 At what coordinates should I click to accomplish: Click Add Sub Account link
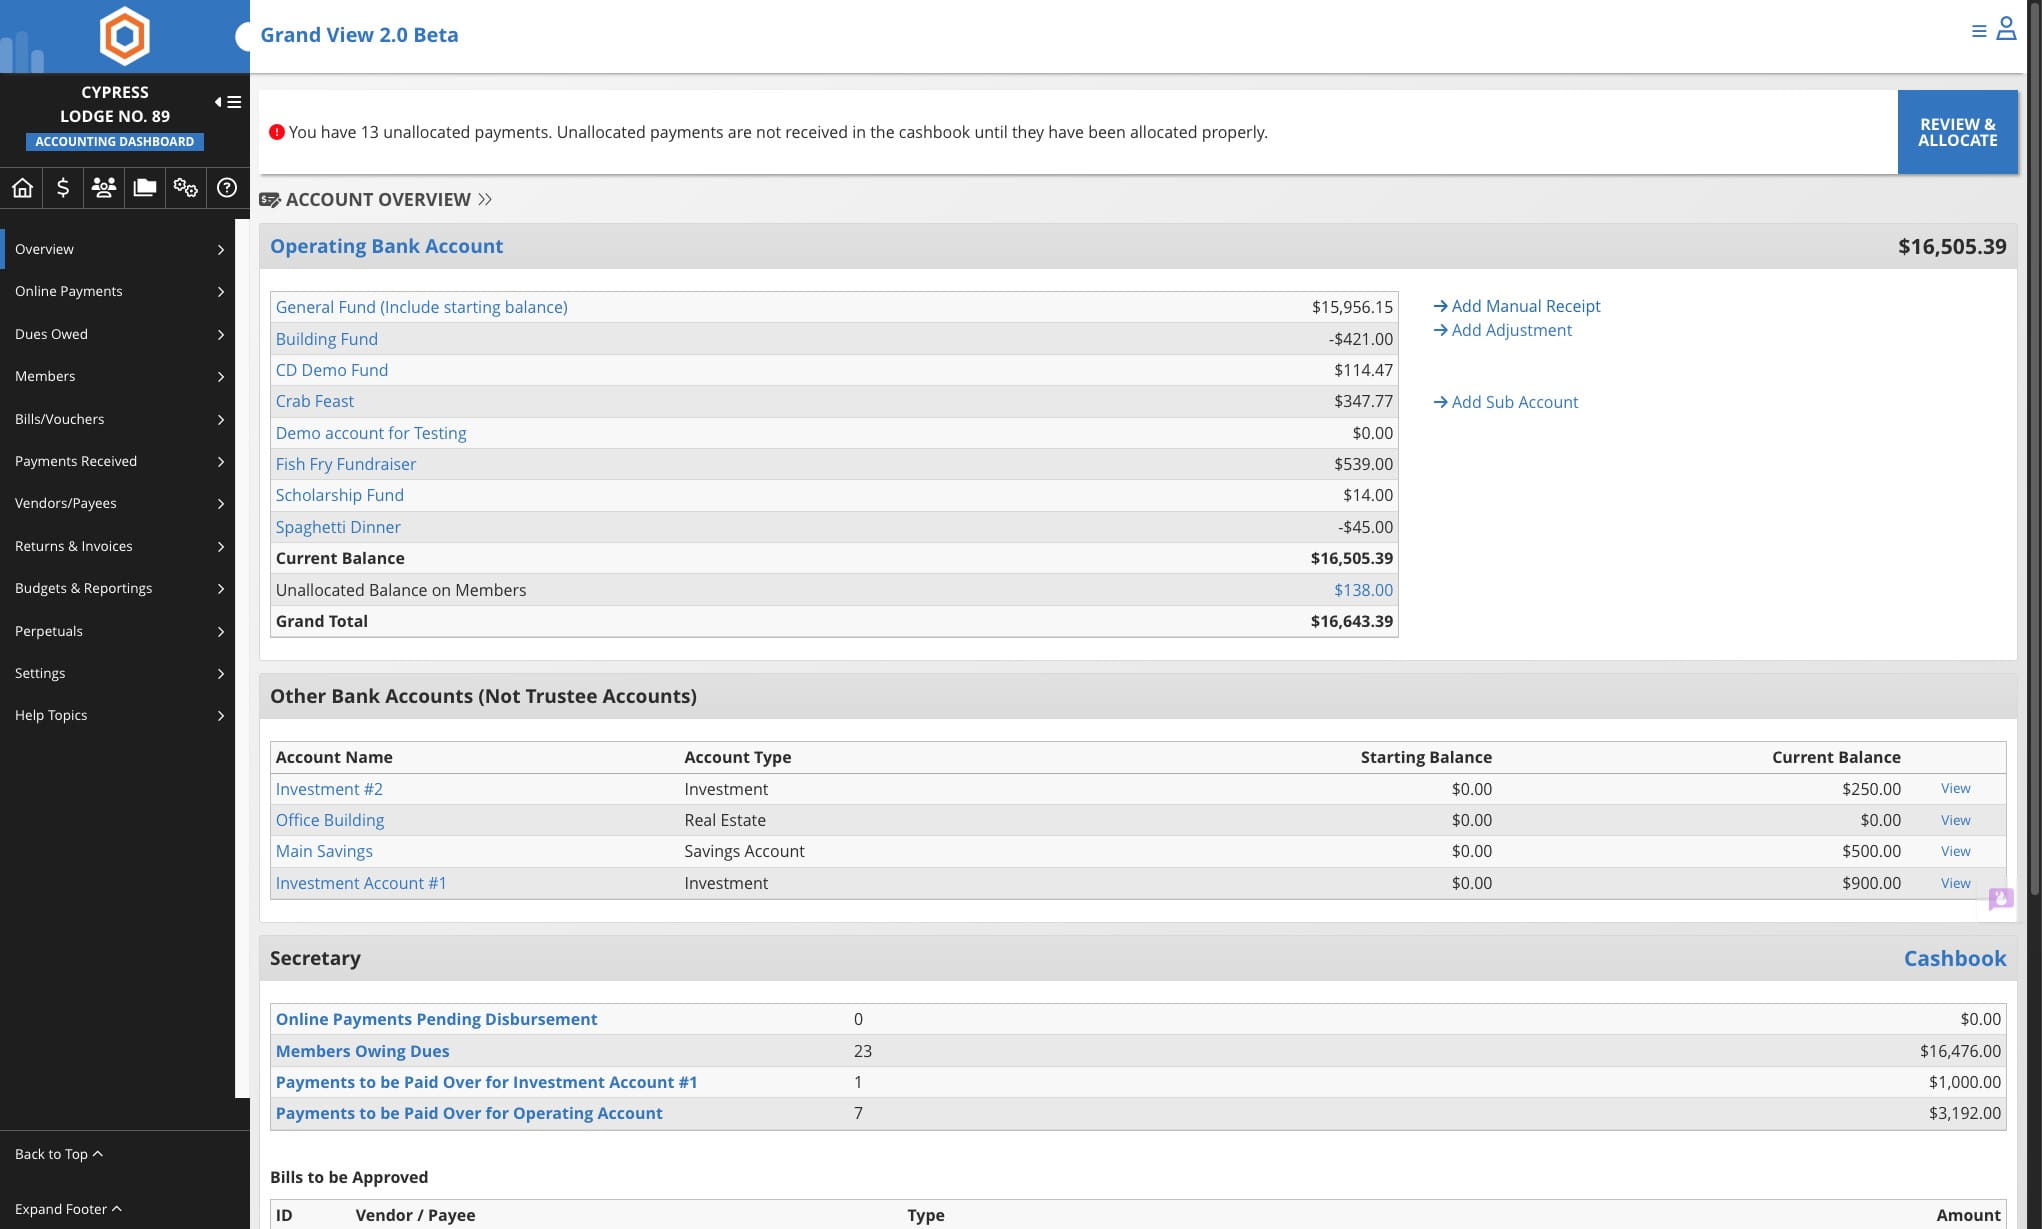click(x=1506, y=402)
